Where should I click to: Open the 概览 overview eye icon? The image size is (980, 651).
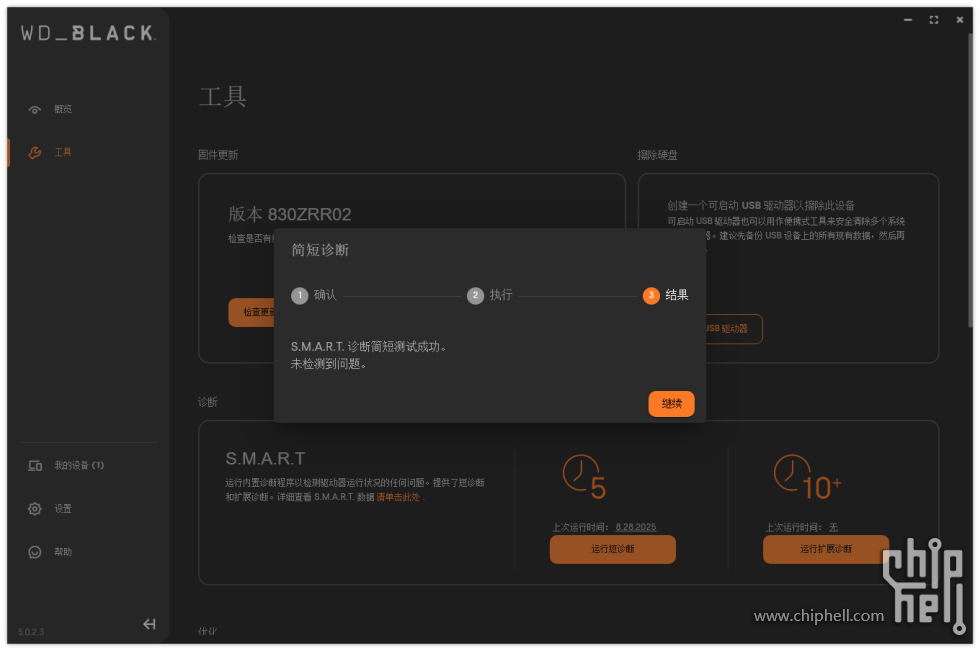[35, 110]
